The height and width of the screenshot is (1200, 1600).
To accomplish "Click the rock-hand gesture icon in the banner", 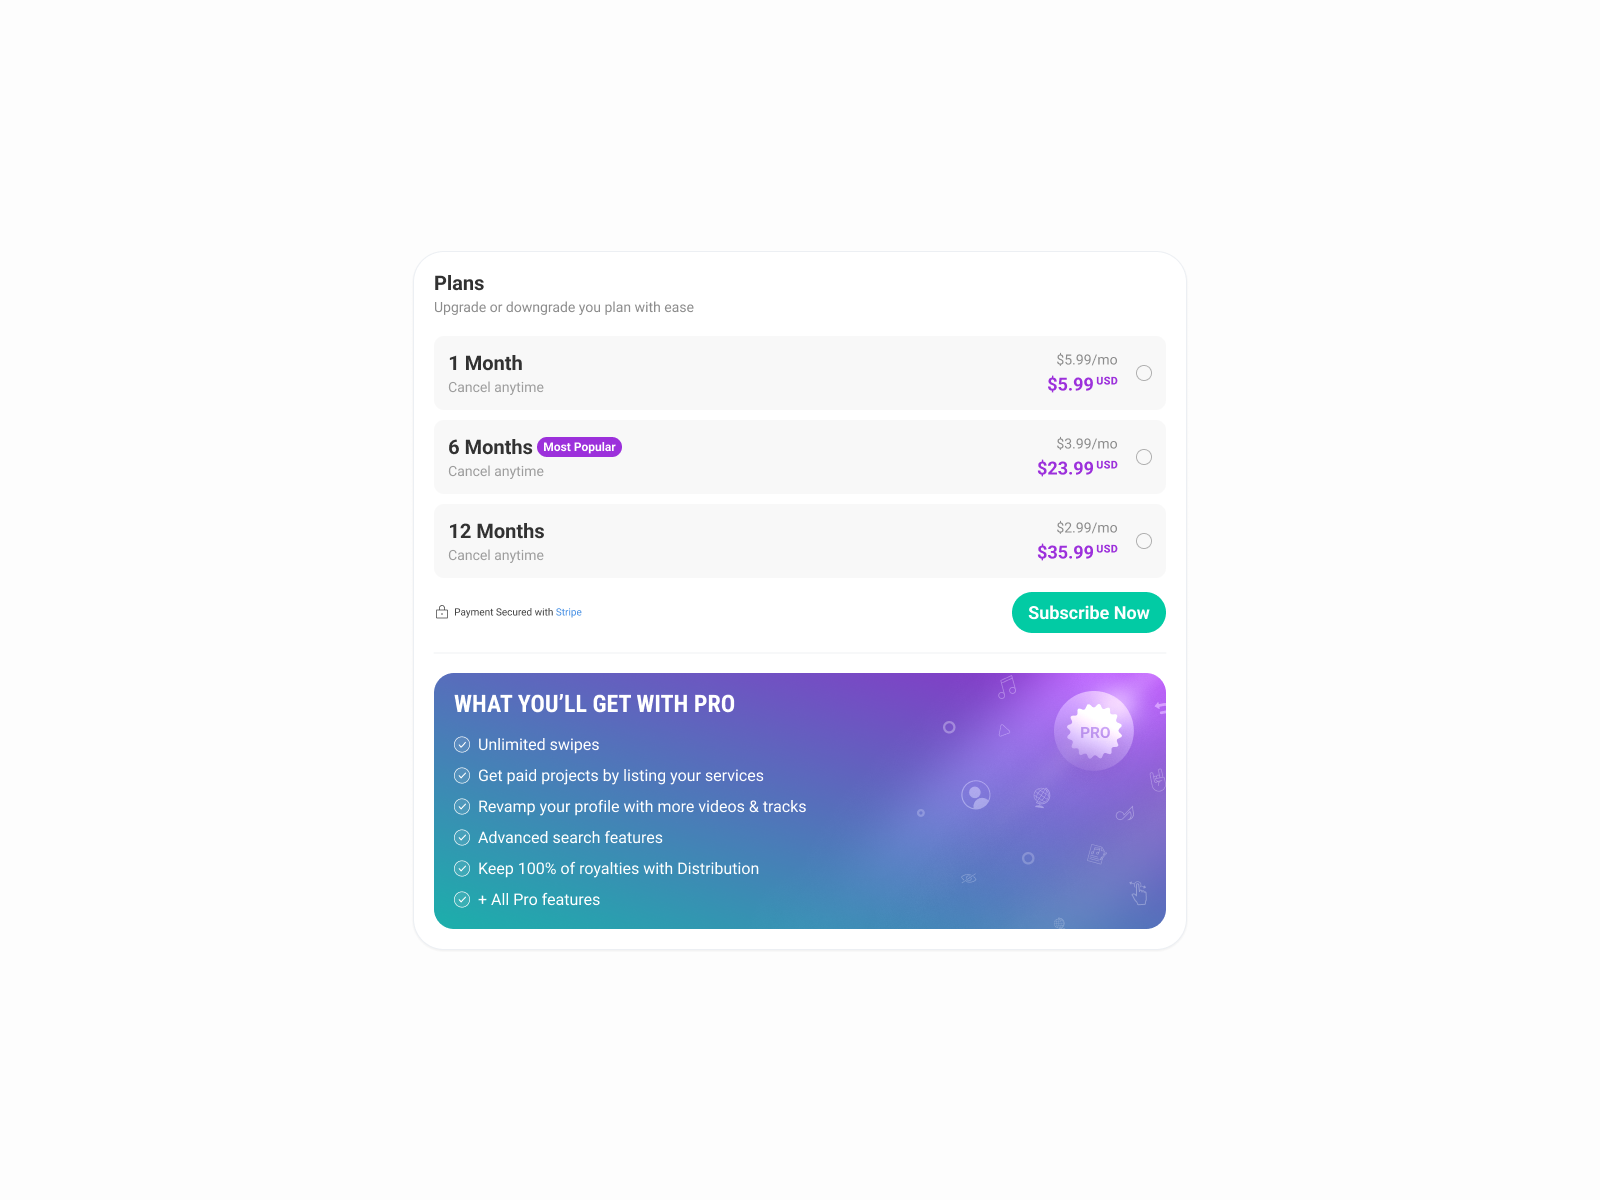I will pos(1156,780).
